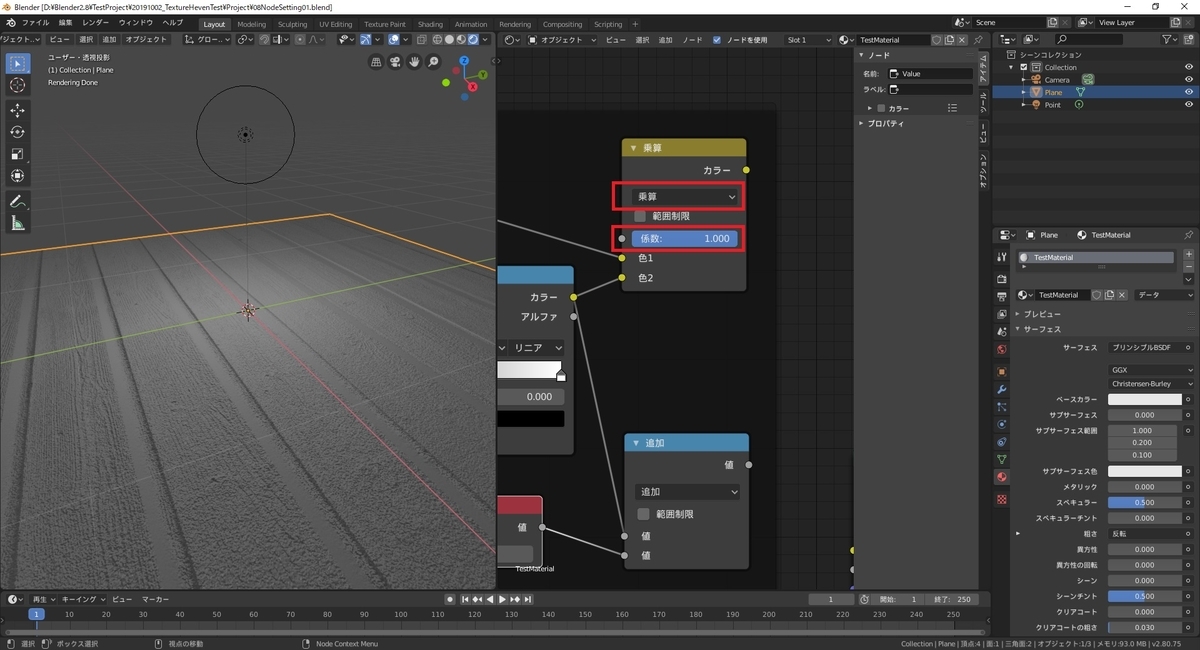Open the Physics properties tab icon
Image resolution: width=1200 pixels, height=650 pixels.
tap(1002, 424)
